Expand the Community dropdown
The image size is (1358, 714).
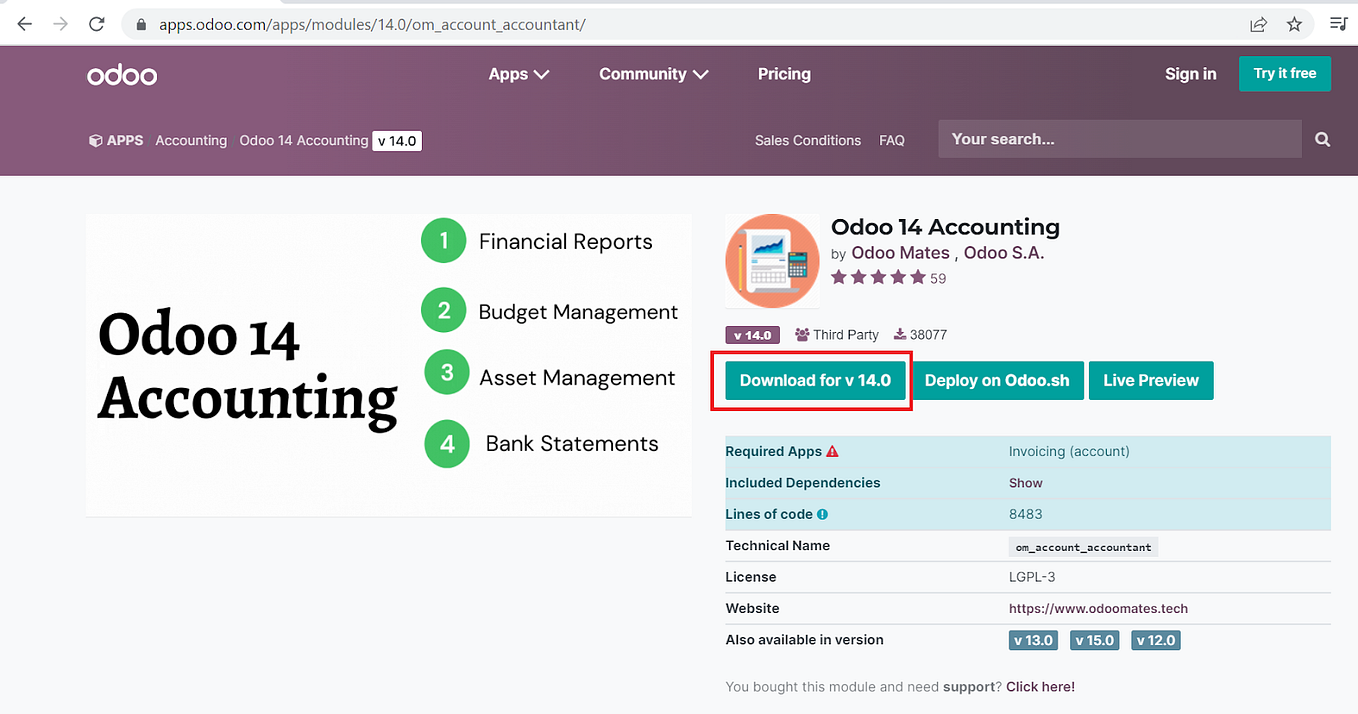click(653, 73)
